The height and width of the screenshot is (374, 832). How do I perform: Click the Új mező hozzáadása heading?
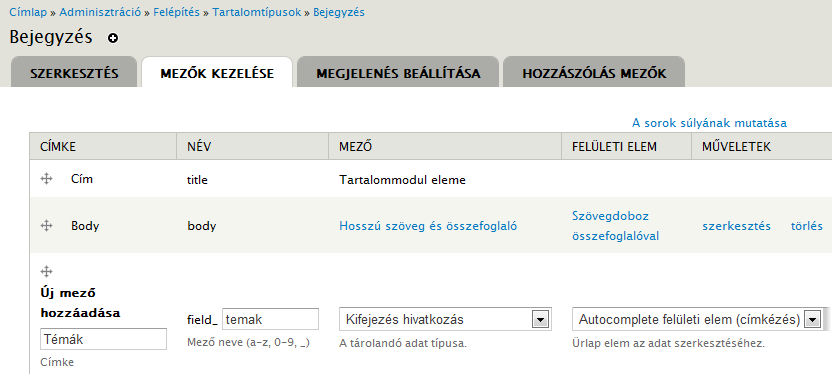(80, 303)
